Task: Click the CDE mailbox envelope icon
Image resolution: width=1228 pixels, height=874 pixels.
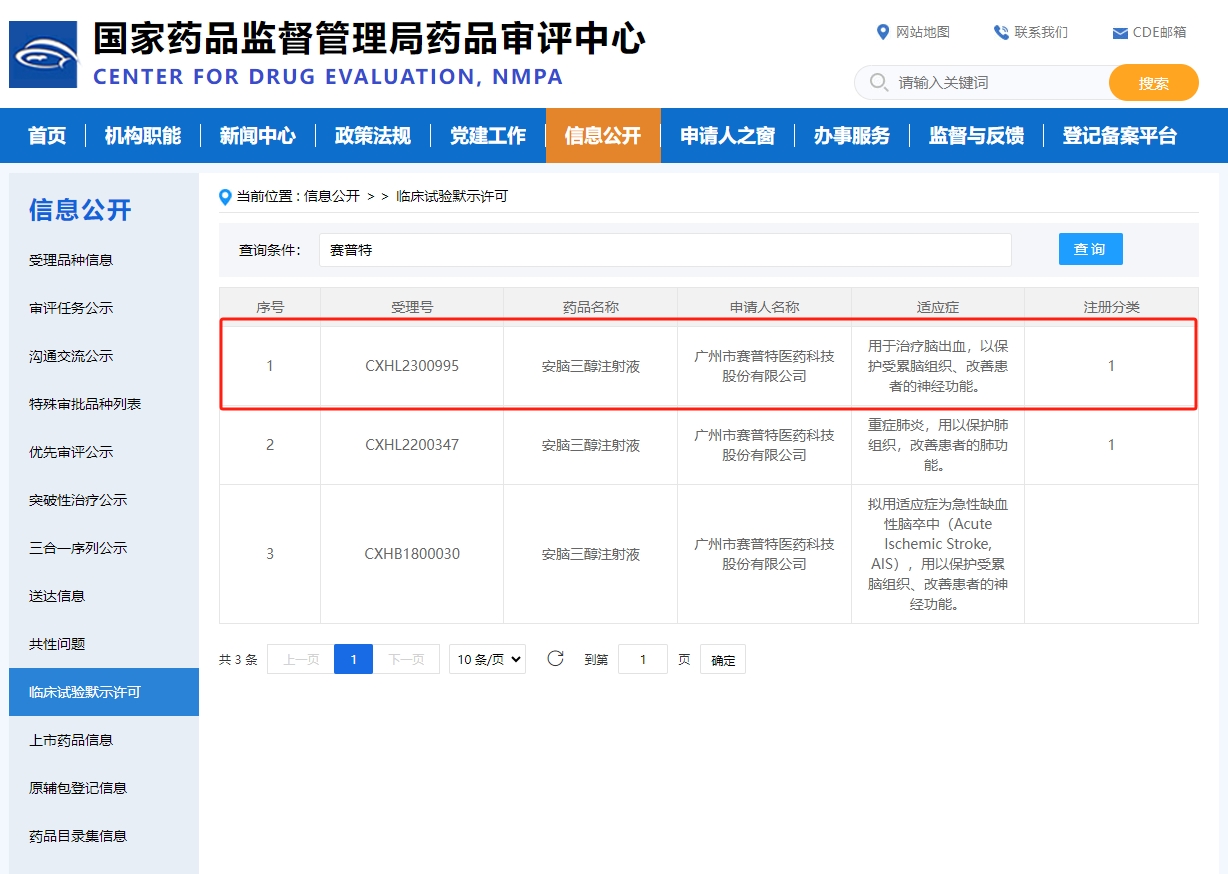Action: point(1120,33)
